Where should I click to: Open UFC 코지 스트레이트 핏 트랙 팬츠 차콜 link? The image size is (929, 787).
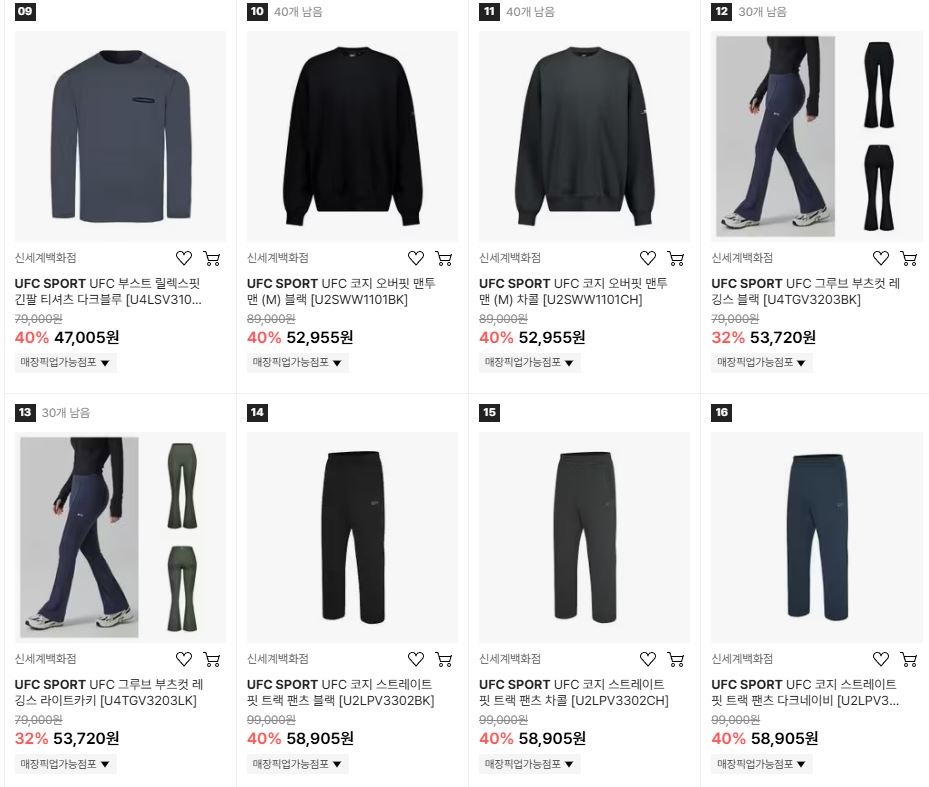574,692
